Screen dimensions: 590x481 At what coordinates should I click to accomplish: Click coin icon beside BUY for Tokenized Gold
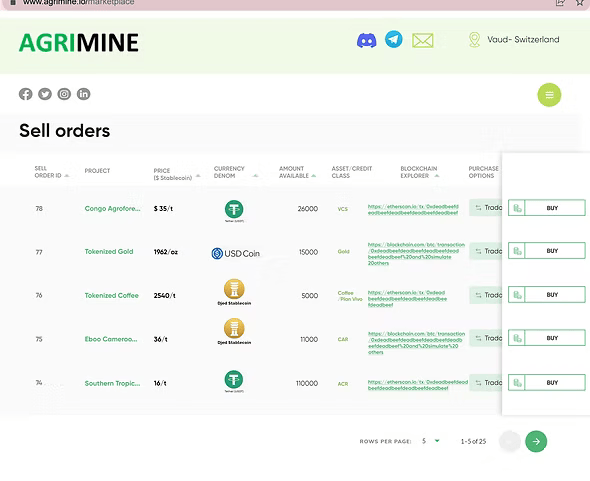(517, 251)
